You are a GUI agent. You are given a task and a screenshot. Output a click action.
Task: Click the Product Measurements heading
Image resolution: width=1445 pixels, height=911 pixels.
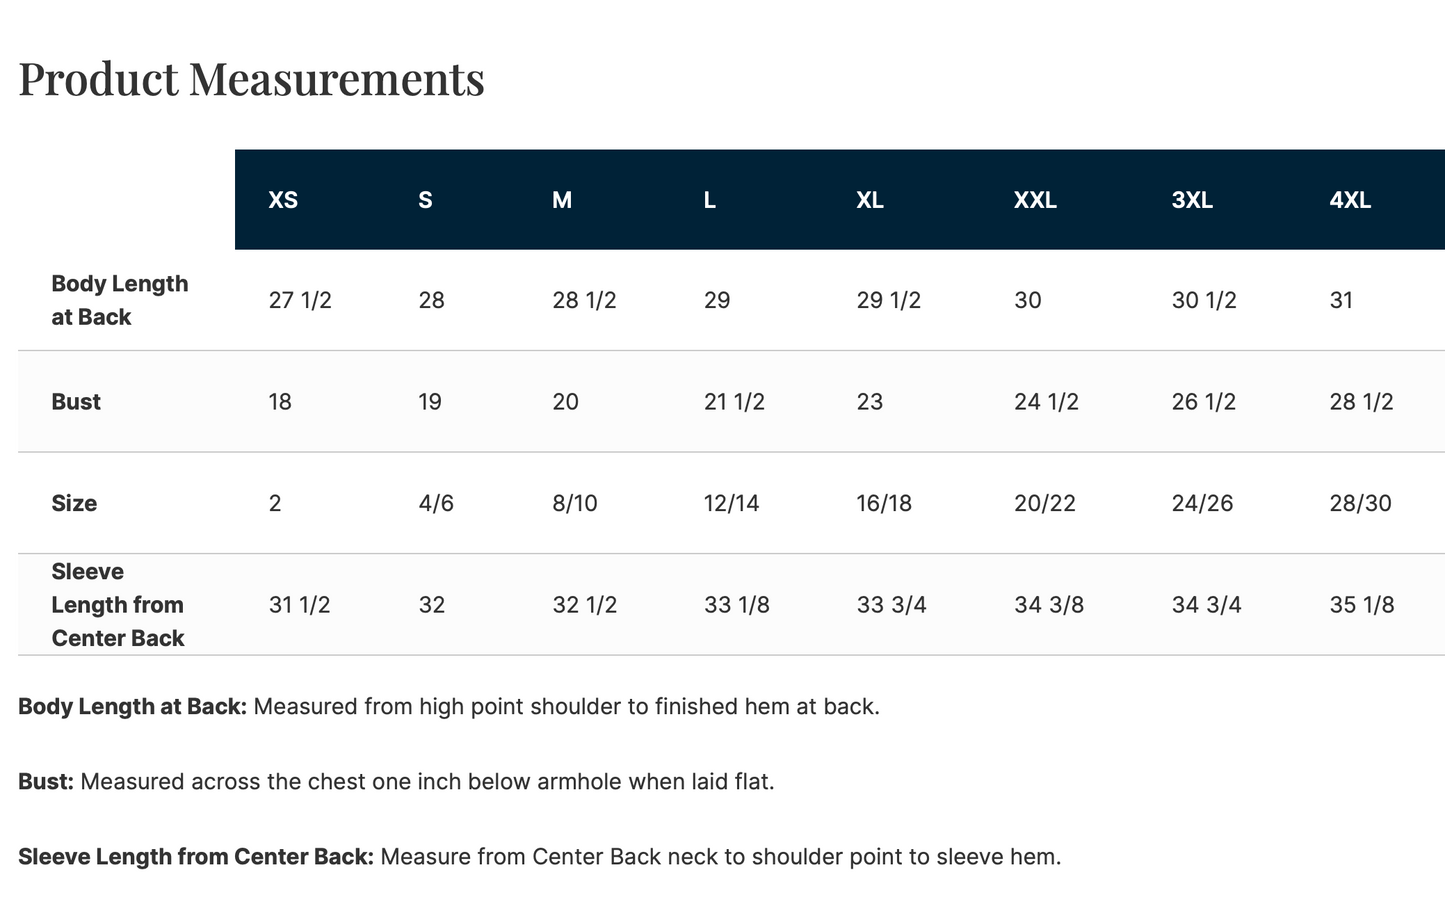pos(251,79)
